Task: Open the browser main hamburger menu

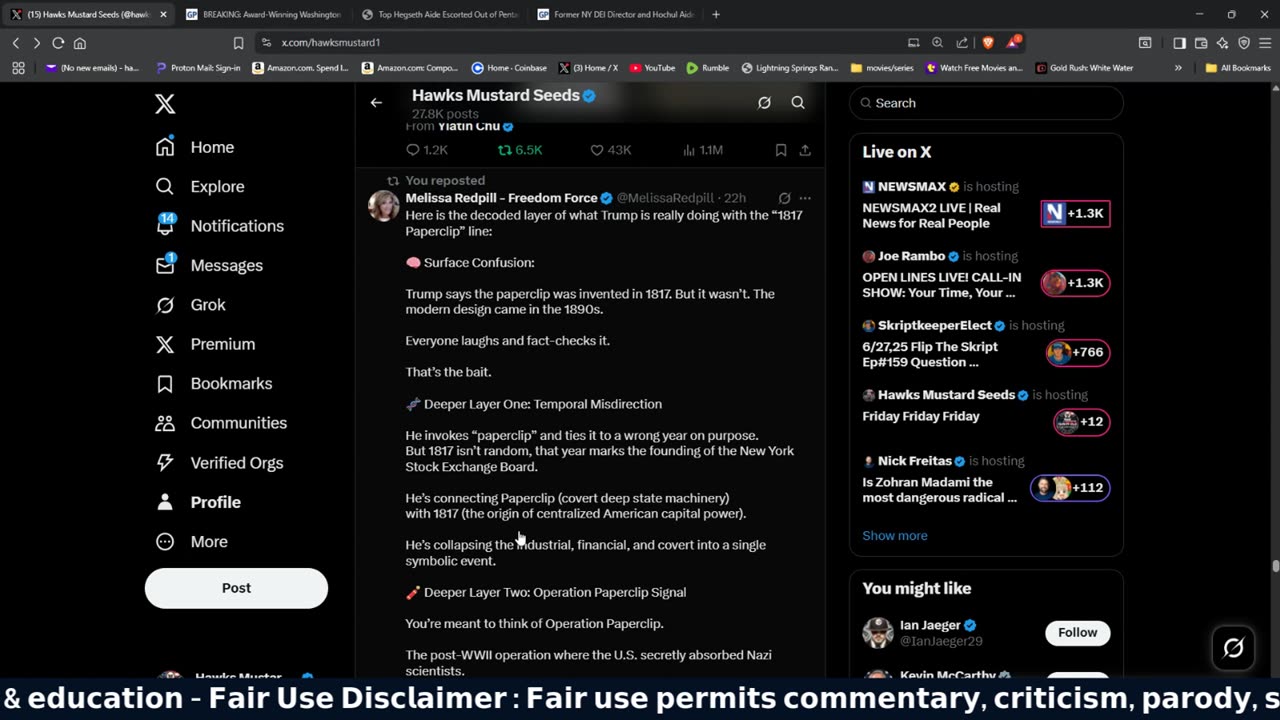Action: point(1265,43)
